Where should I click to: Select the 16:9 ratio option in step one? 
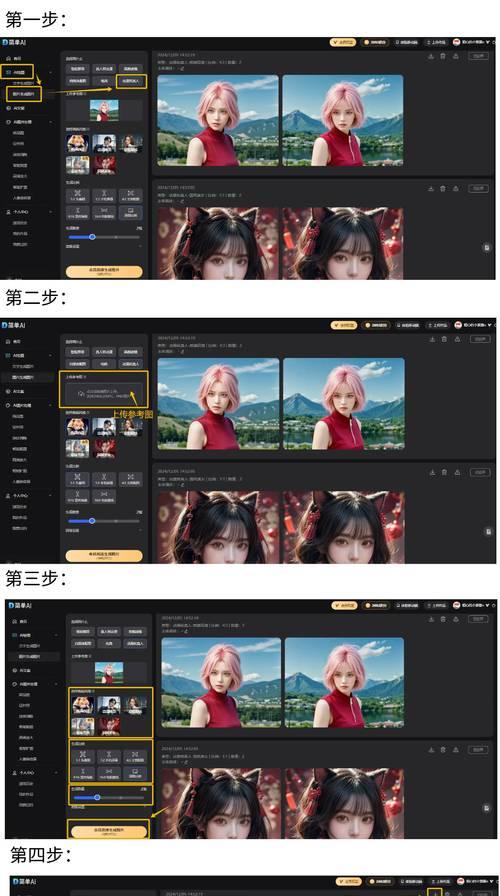click(x=104, y=213)
